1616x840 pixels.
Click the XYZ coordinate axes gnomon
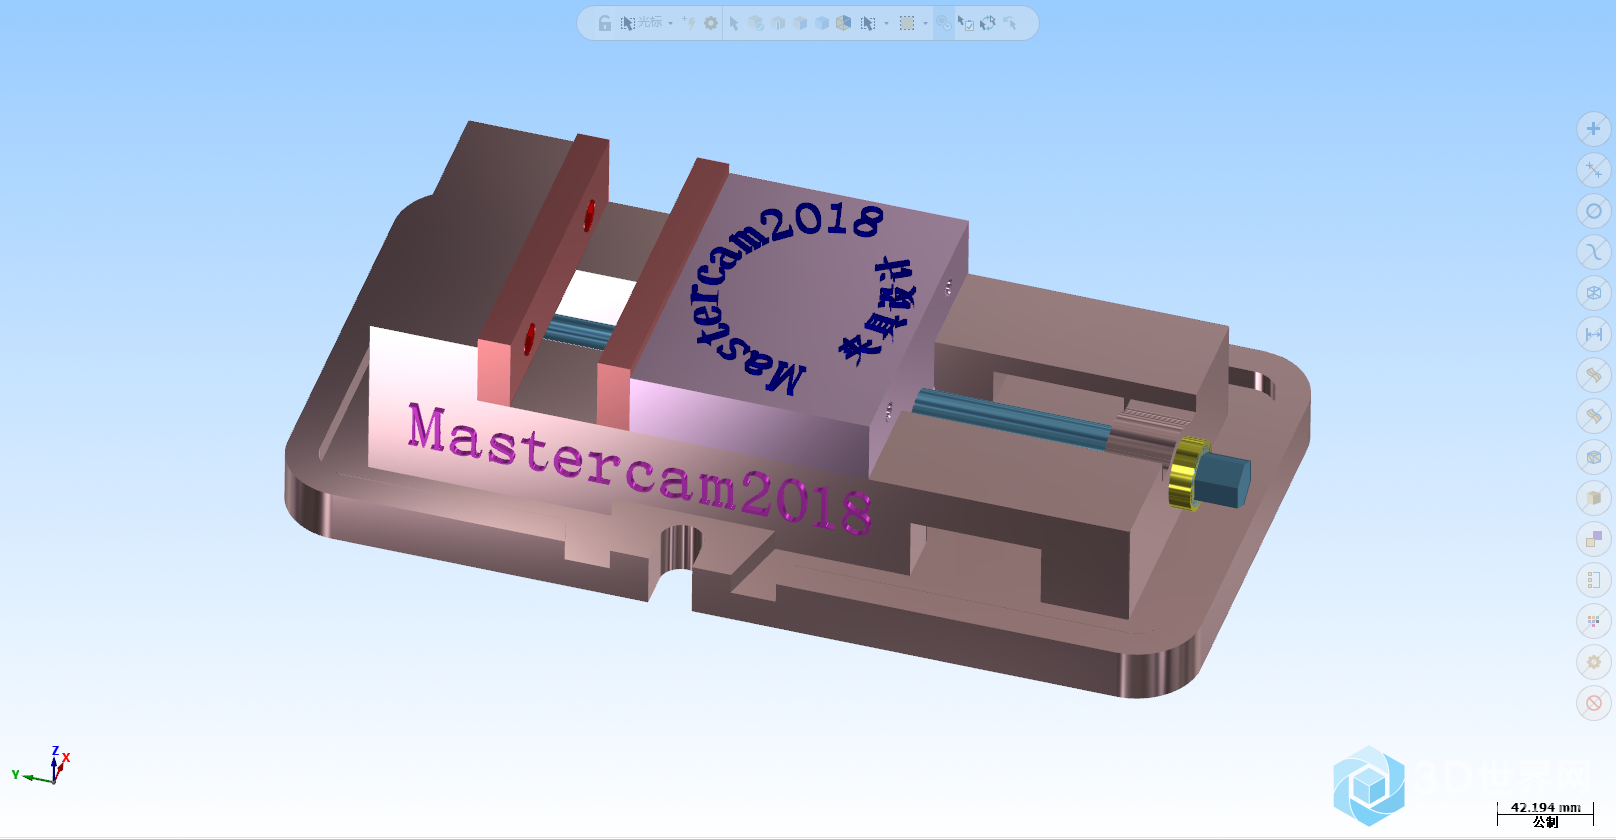point(43,767)
